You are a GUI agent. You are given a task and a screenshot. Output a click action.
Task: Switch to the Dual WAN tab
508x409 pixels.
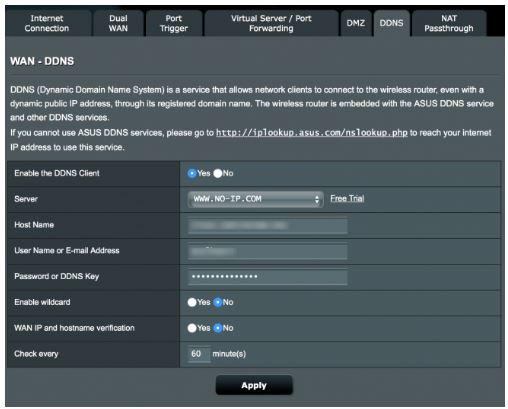[x=118, y=23]
